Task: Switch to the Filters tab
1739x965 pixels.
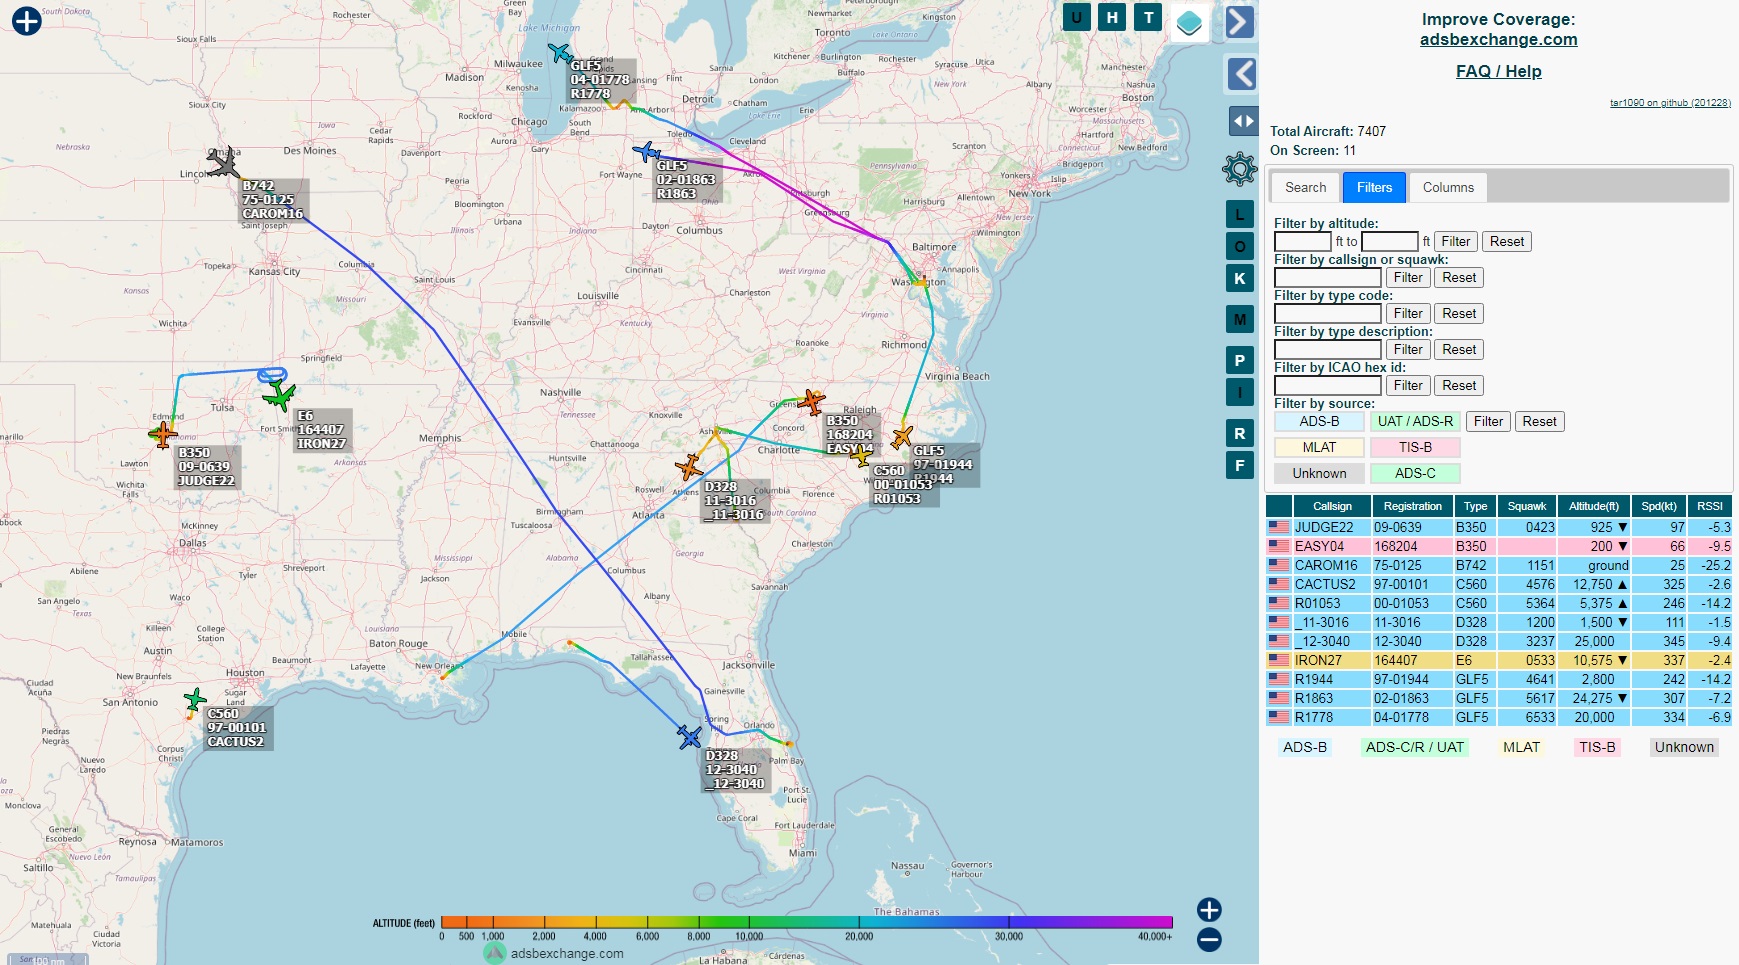Action: click(x=1375, y=187)
